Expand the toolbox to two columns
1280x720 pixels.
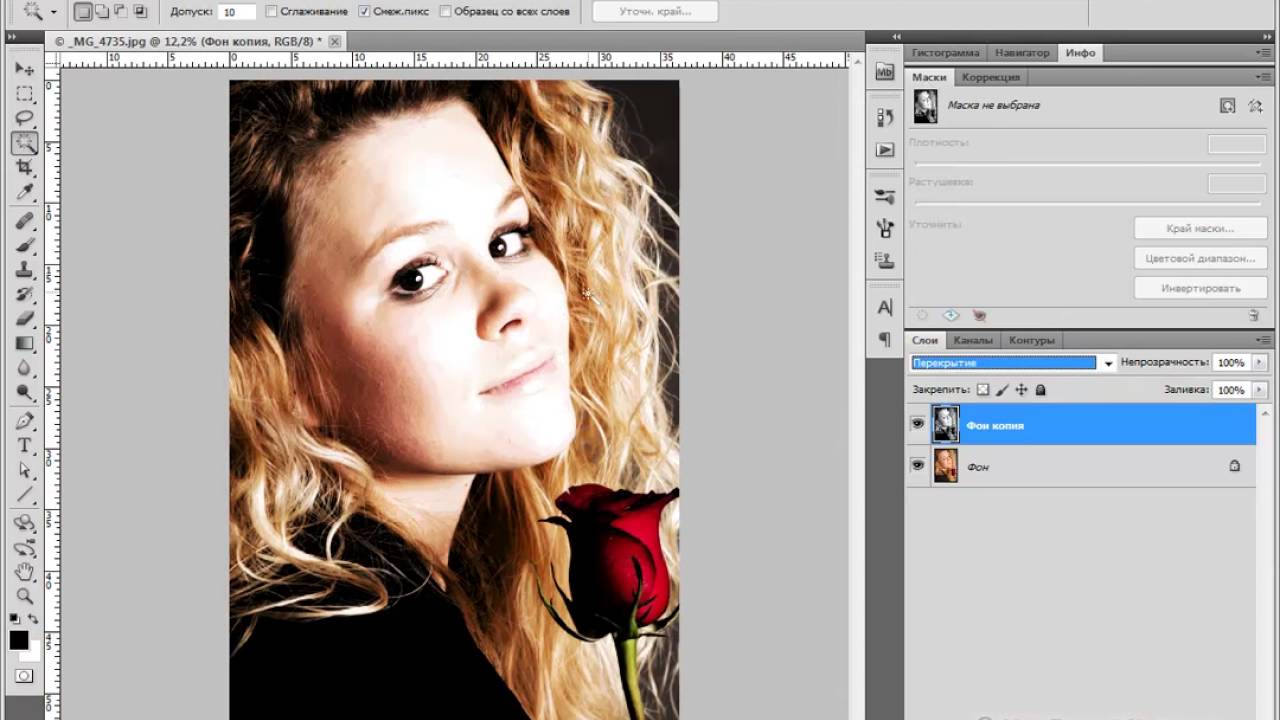[x=12, y=35]
